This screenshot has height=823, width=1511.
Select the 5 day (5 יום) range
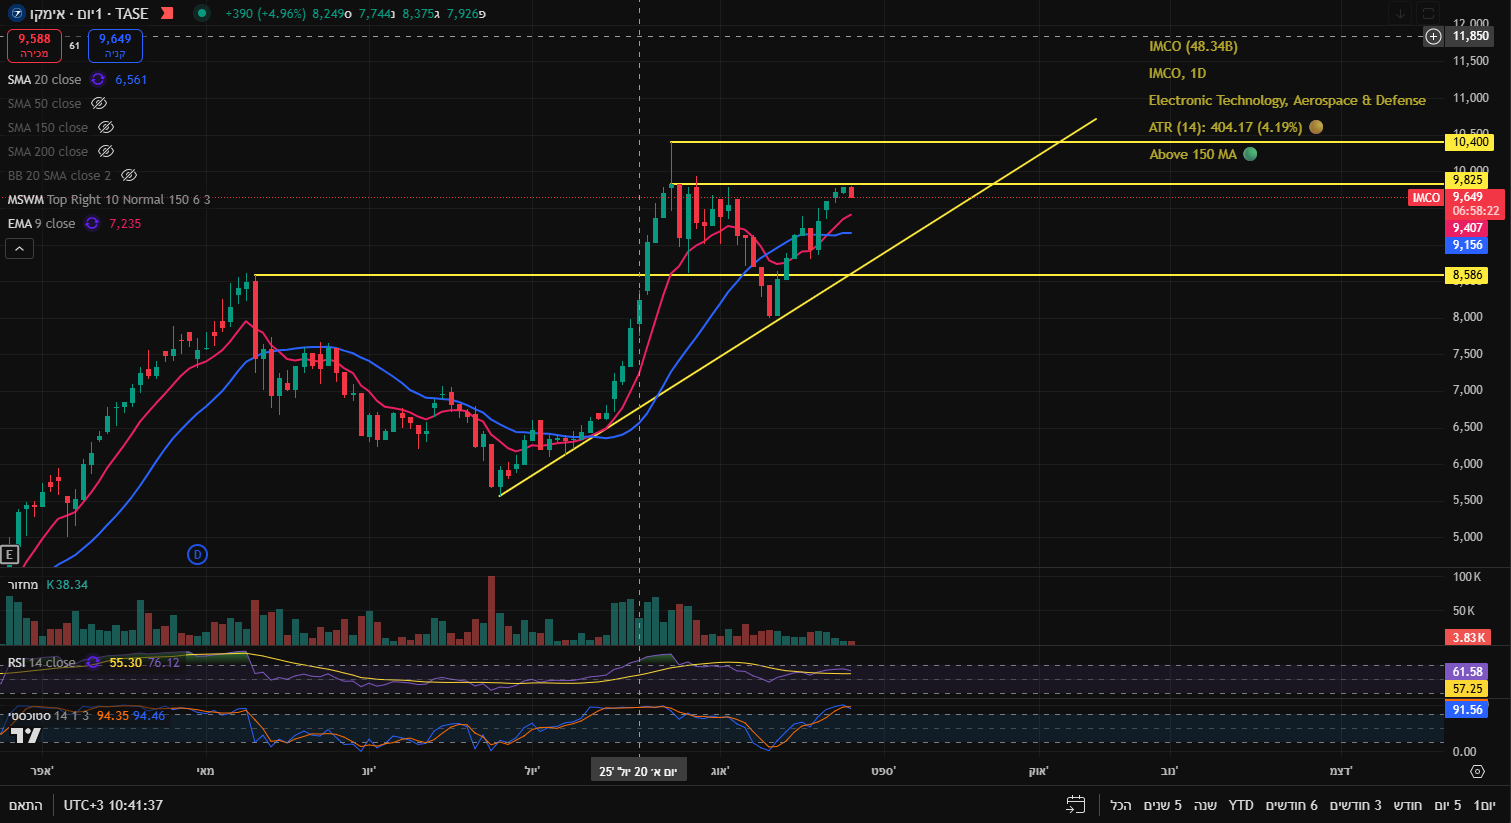(1448, 805)
